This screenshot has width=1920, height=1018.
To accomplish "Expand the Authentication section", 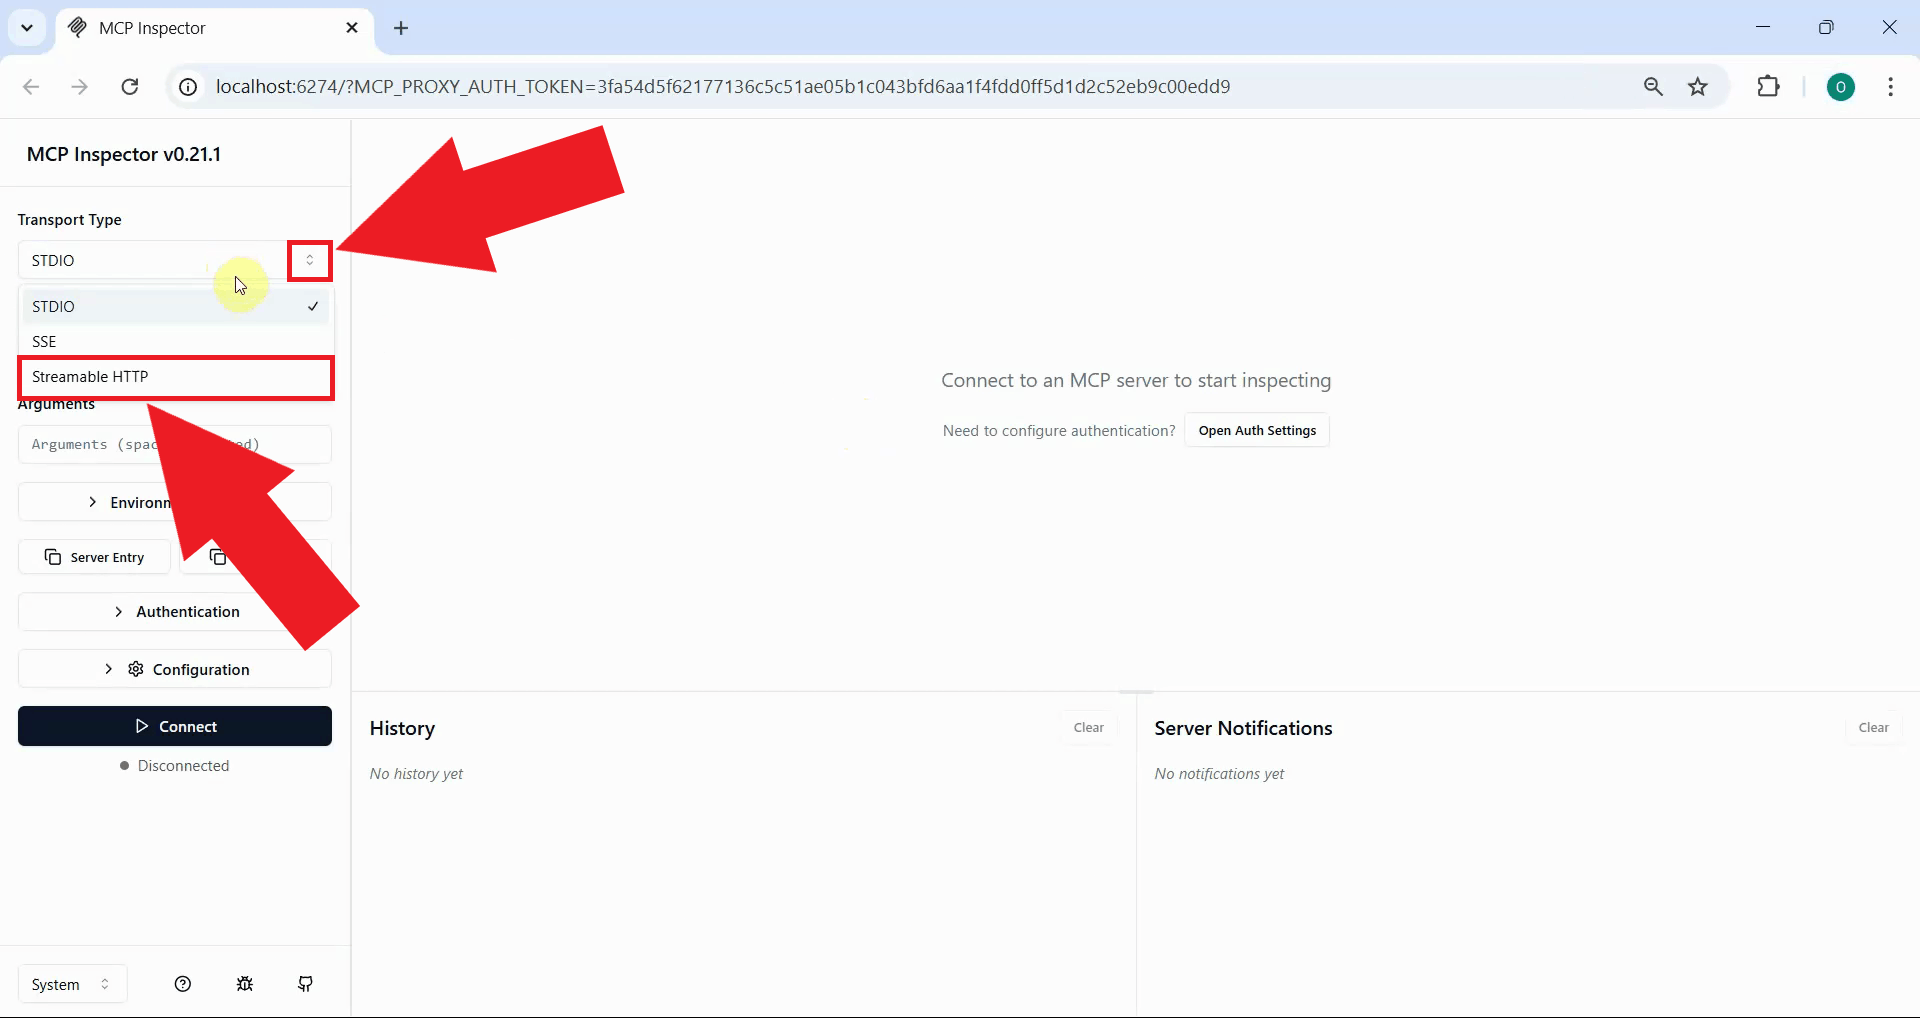I will click(175, 611).
